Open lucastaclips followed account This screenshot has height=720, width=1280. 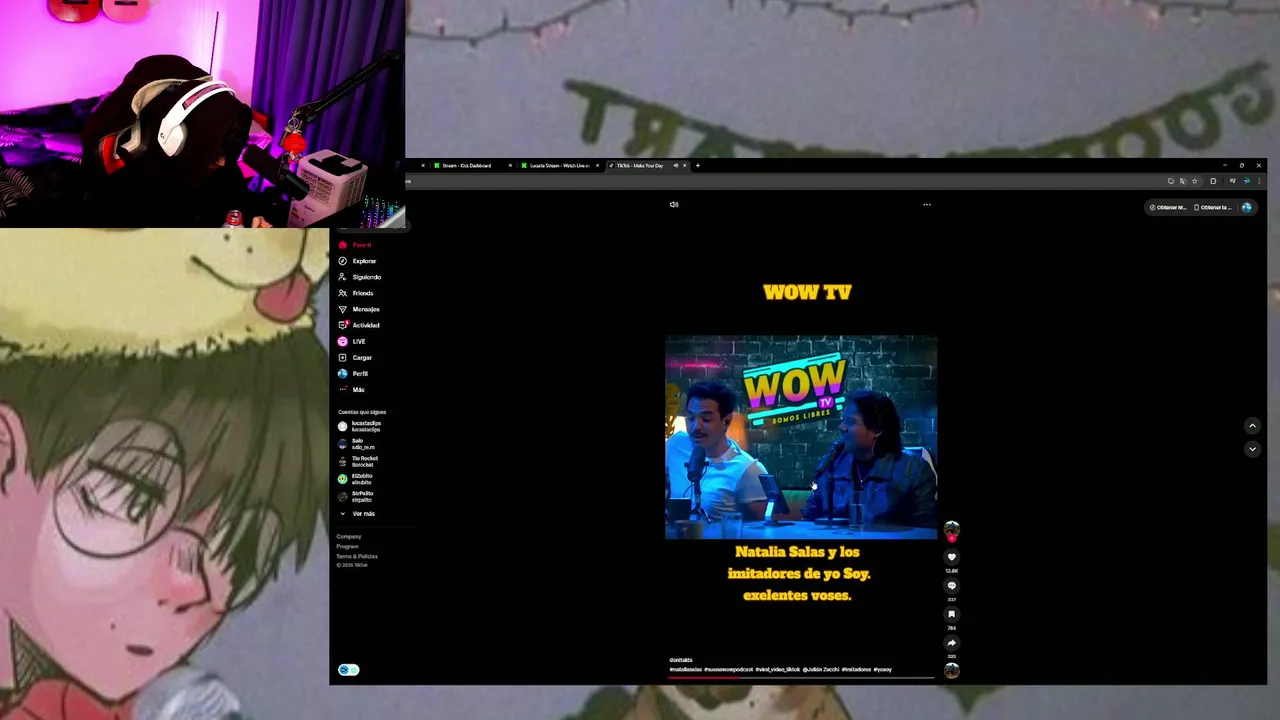point(359,426)
